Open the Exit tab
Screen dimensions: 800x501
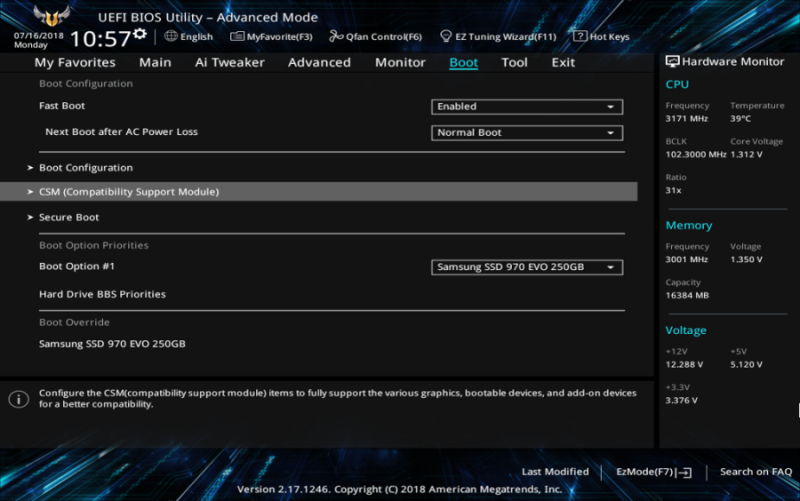563,62
